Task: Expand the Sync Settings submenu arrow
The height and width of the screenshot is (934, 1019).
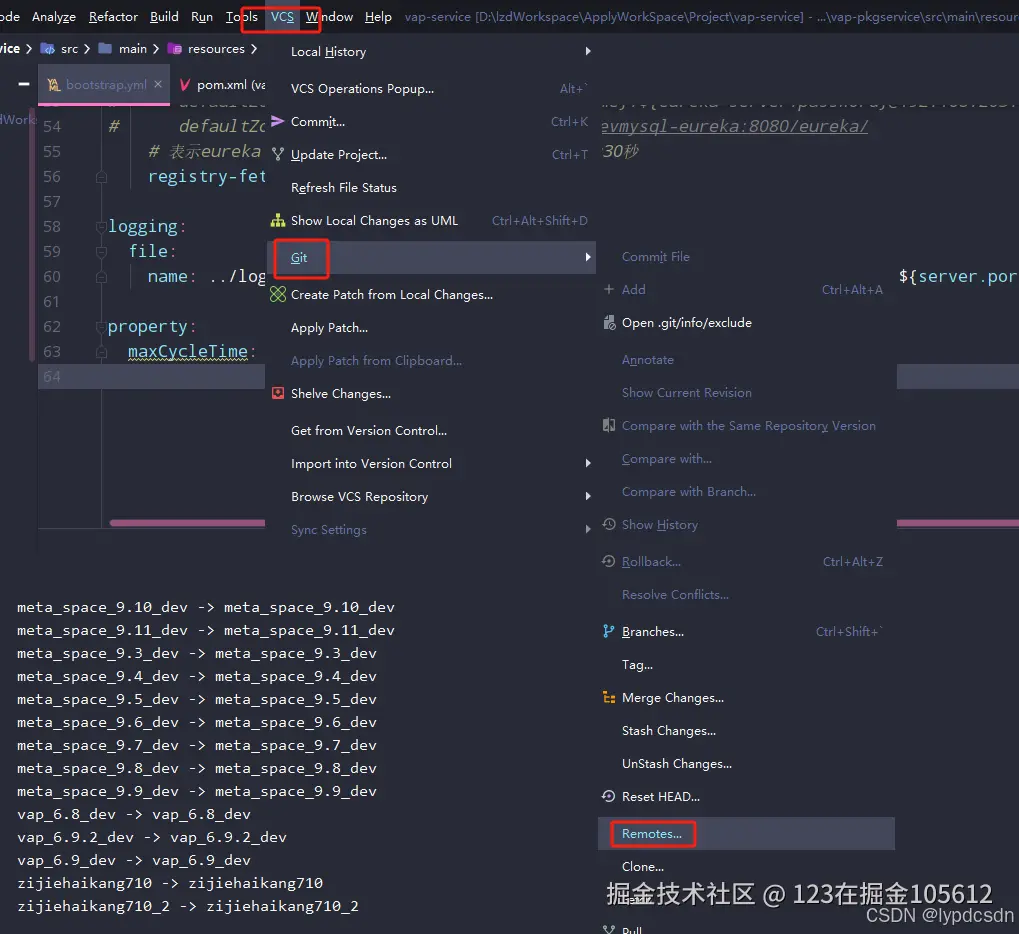Action: [x=587, y=529]
